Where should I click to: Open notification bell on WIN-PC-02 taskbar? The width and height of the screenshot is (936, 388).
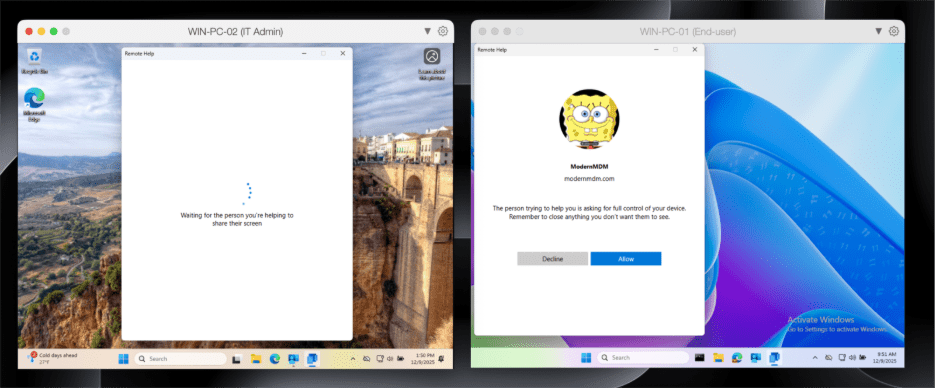coord(441,359)
